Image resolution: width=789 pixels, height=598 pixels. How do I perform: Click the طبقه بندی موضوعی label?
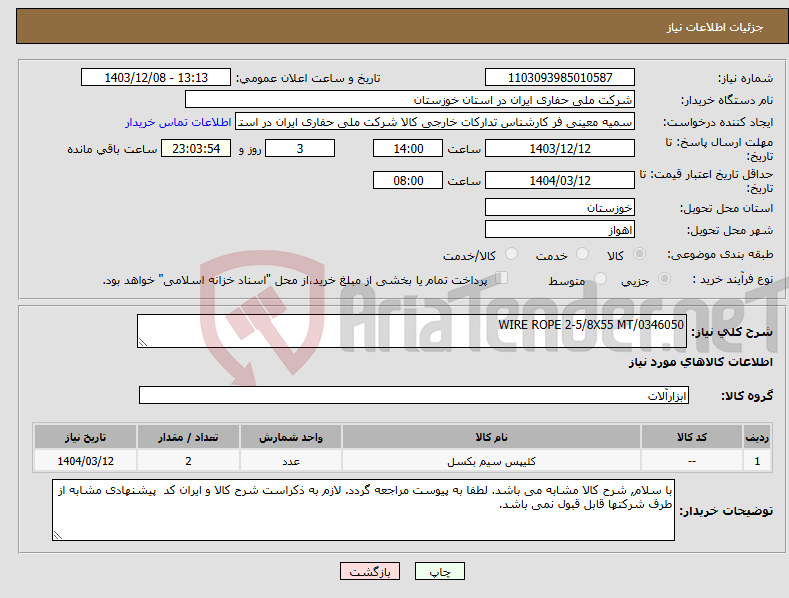pos(720,254)
